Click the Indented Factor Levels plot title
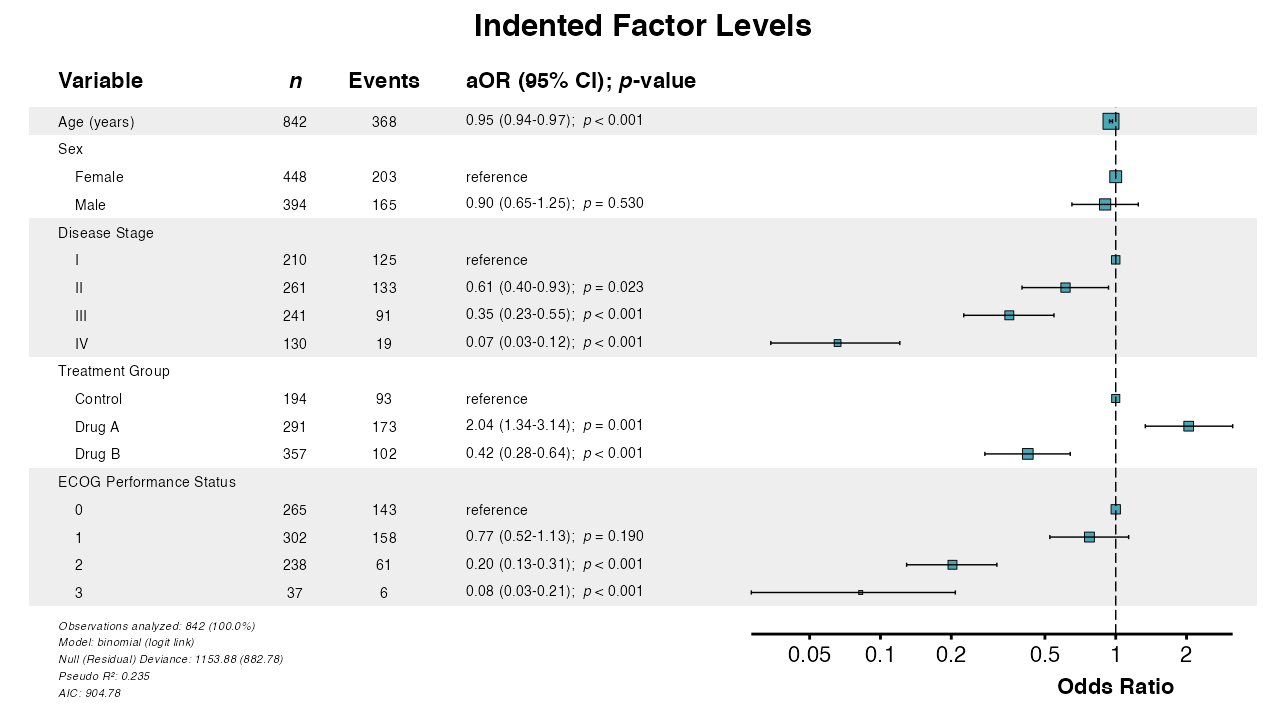Screen dimensions: 1286x720 (642, 26)
